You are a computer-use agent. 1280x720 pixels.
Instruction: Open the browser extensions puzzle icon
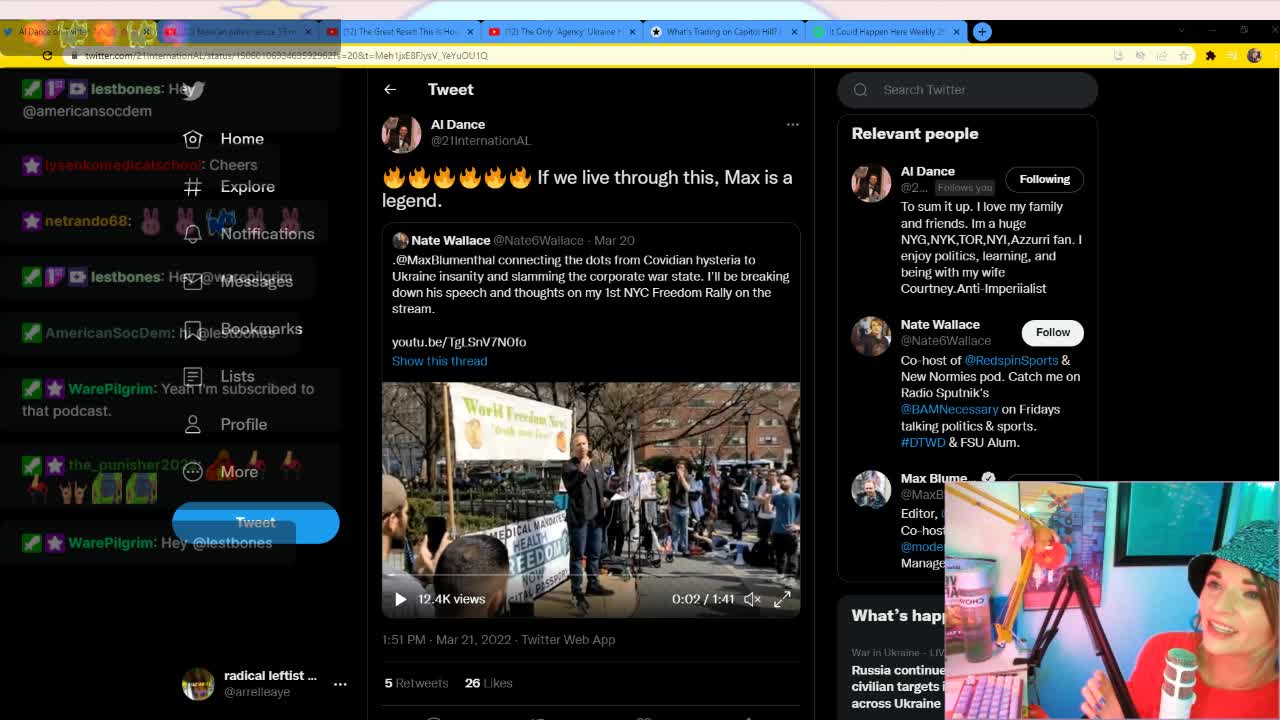1210,56
